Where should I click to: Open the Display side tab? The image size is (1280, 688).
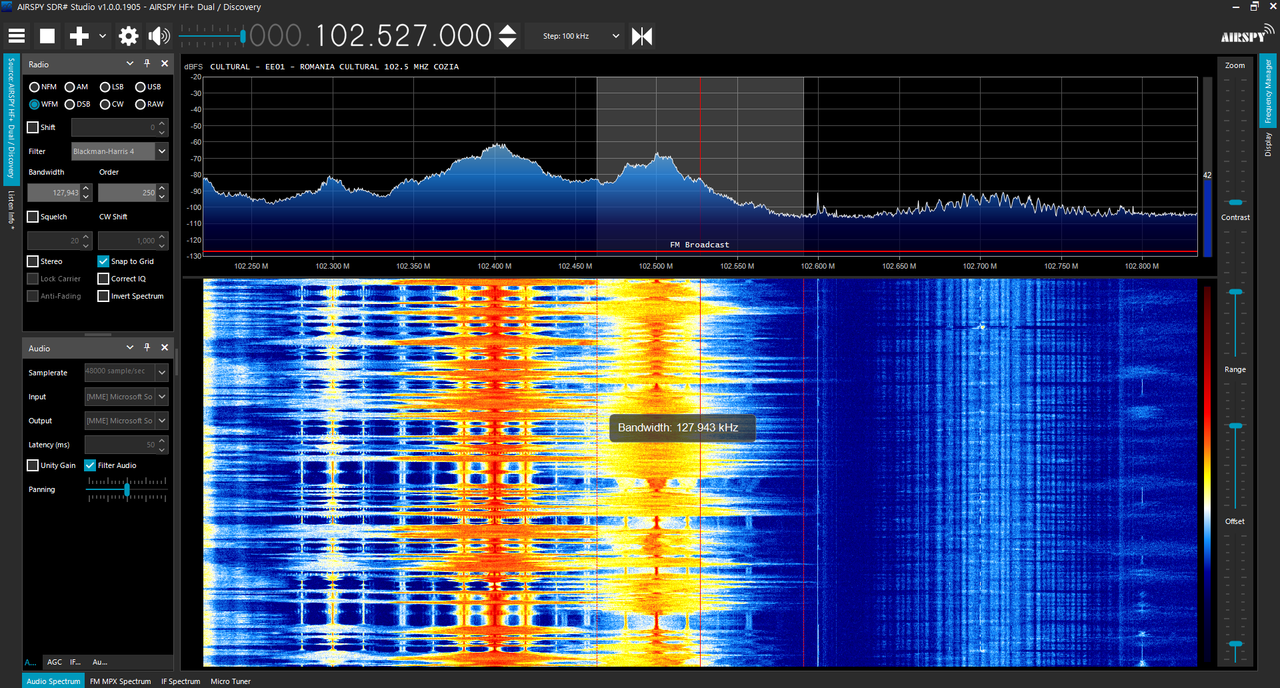click(x=1268, y=146)
